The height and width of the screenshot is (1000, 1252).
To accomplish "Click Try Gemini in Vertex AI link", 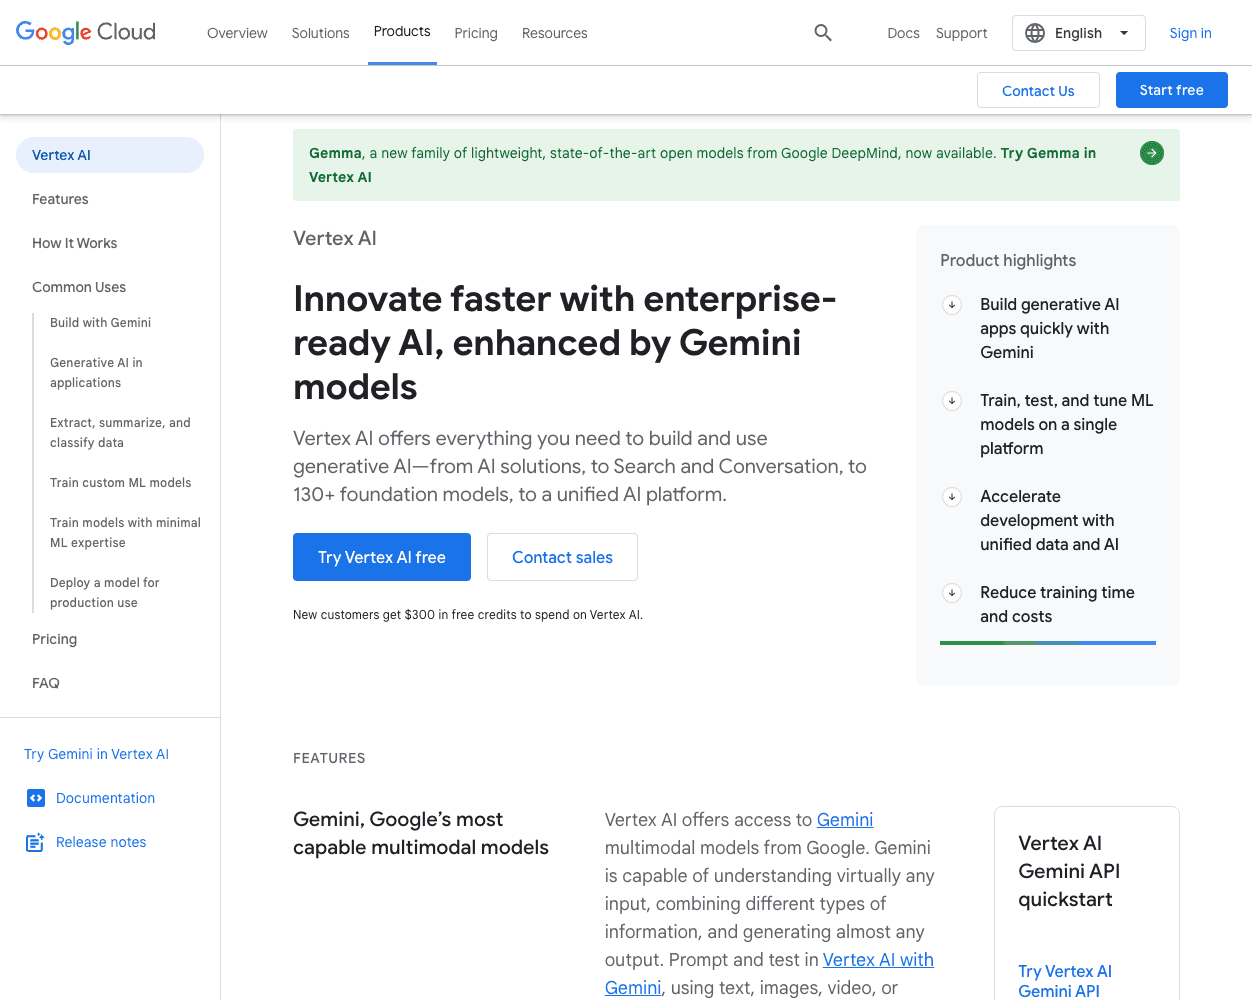I will coord(96,754).
